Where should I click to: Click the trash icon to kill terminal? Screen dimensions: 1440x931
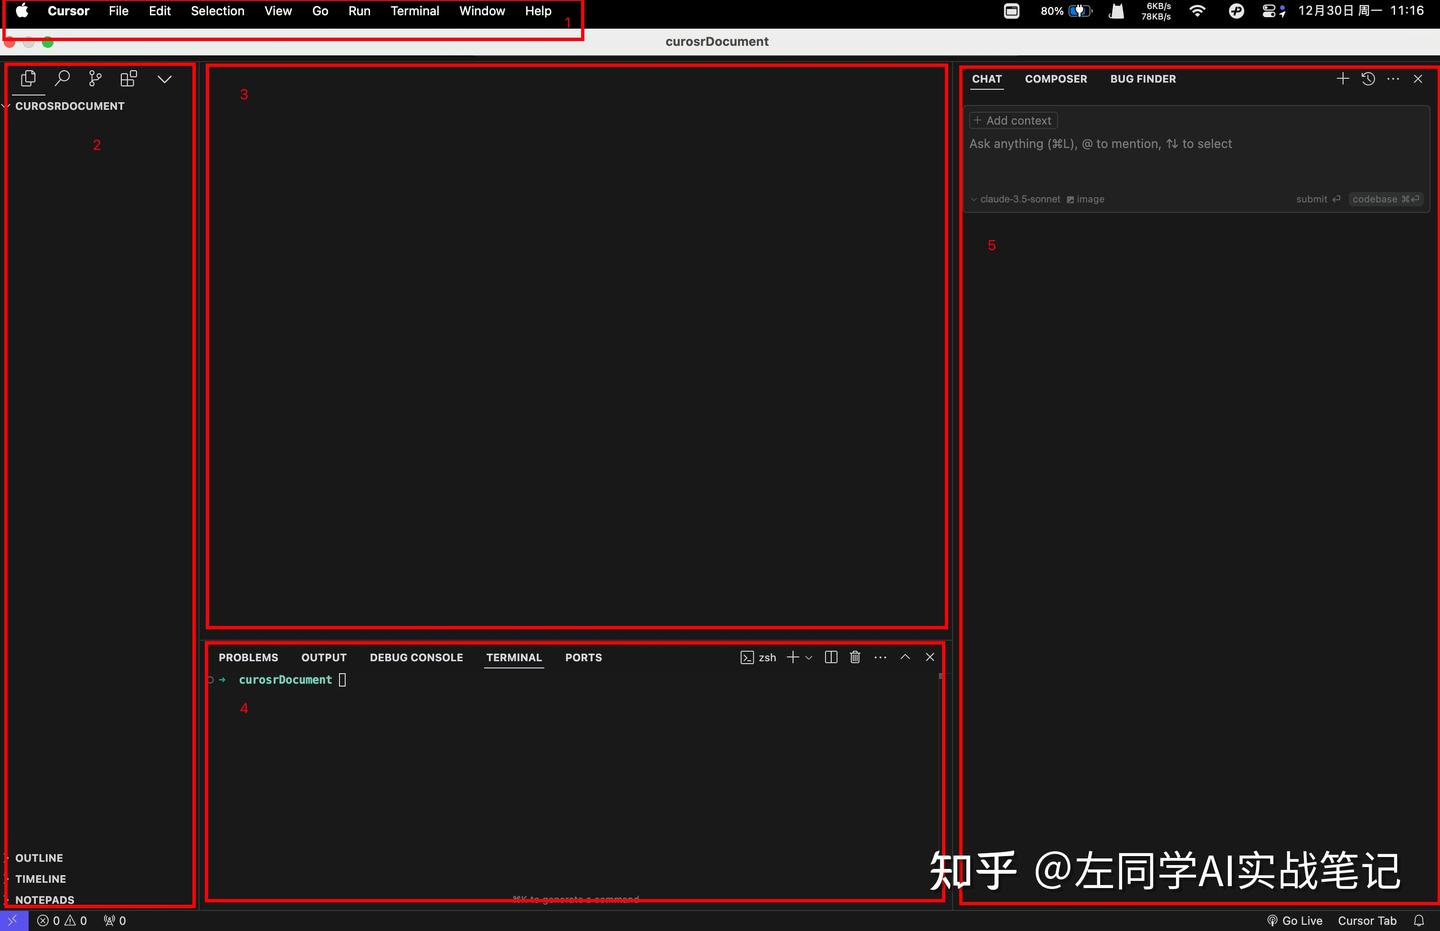[854, 657]
